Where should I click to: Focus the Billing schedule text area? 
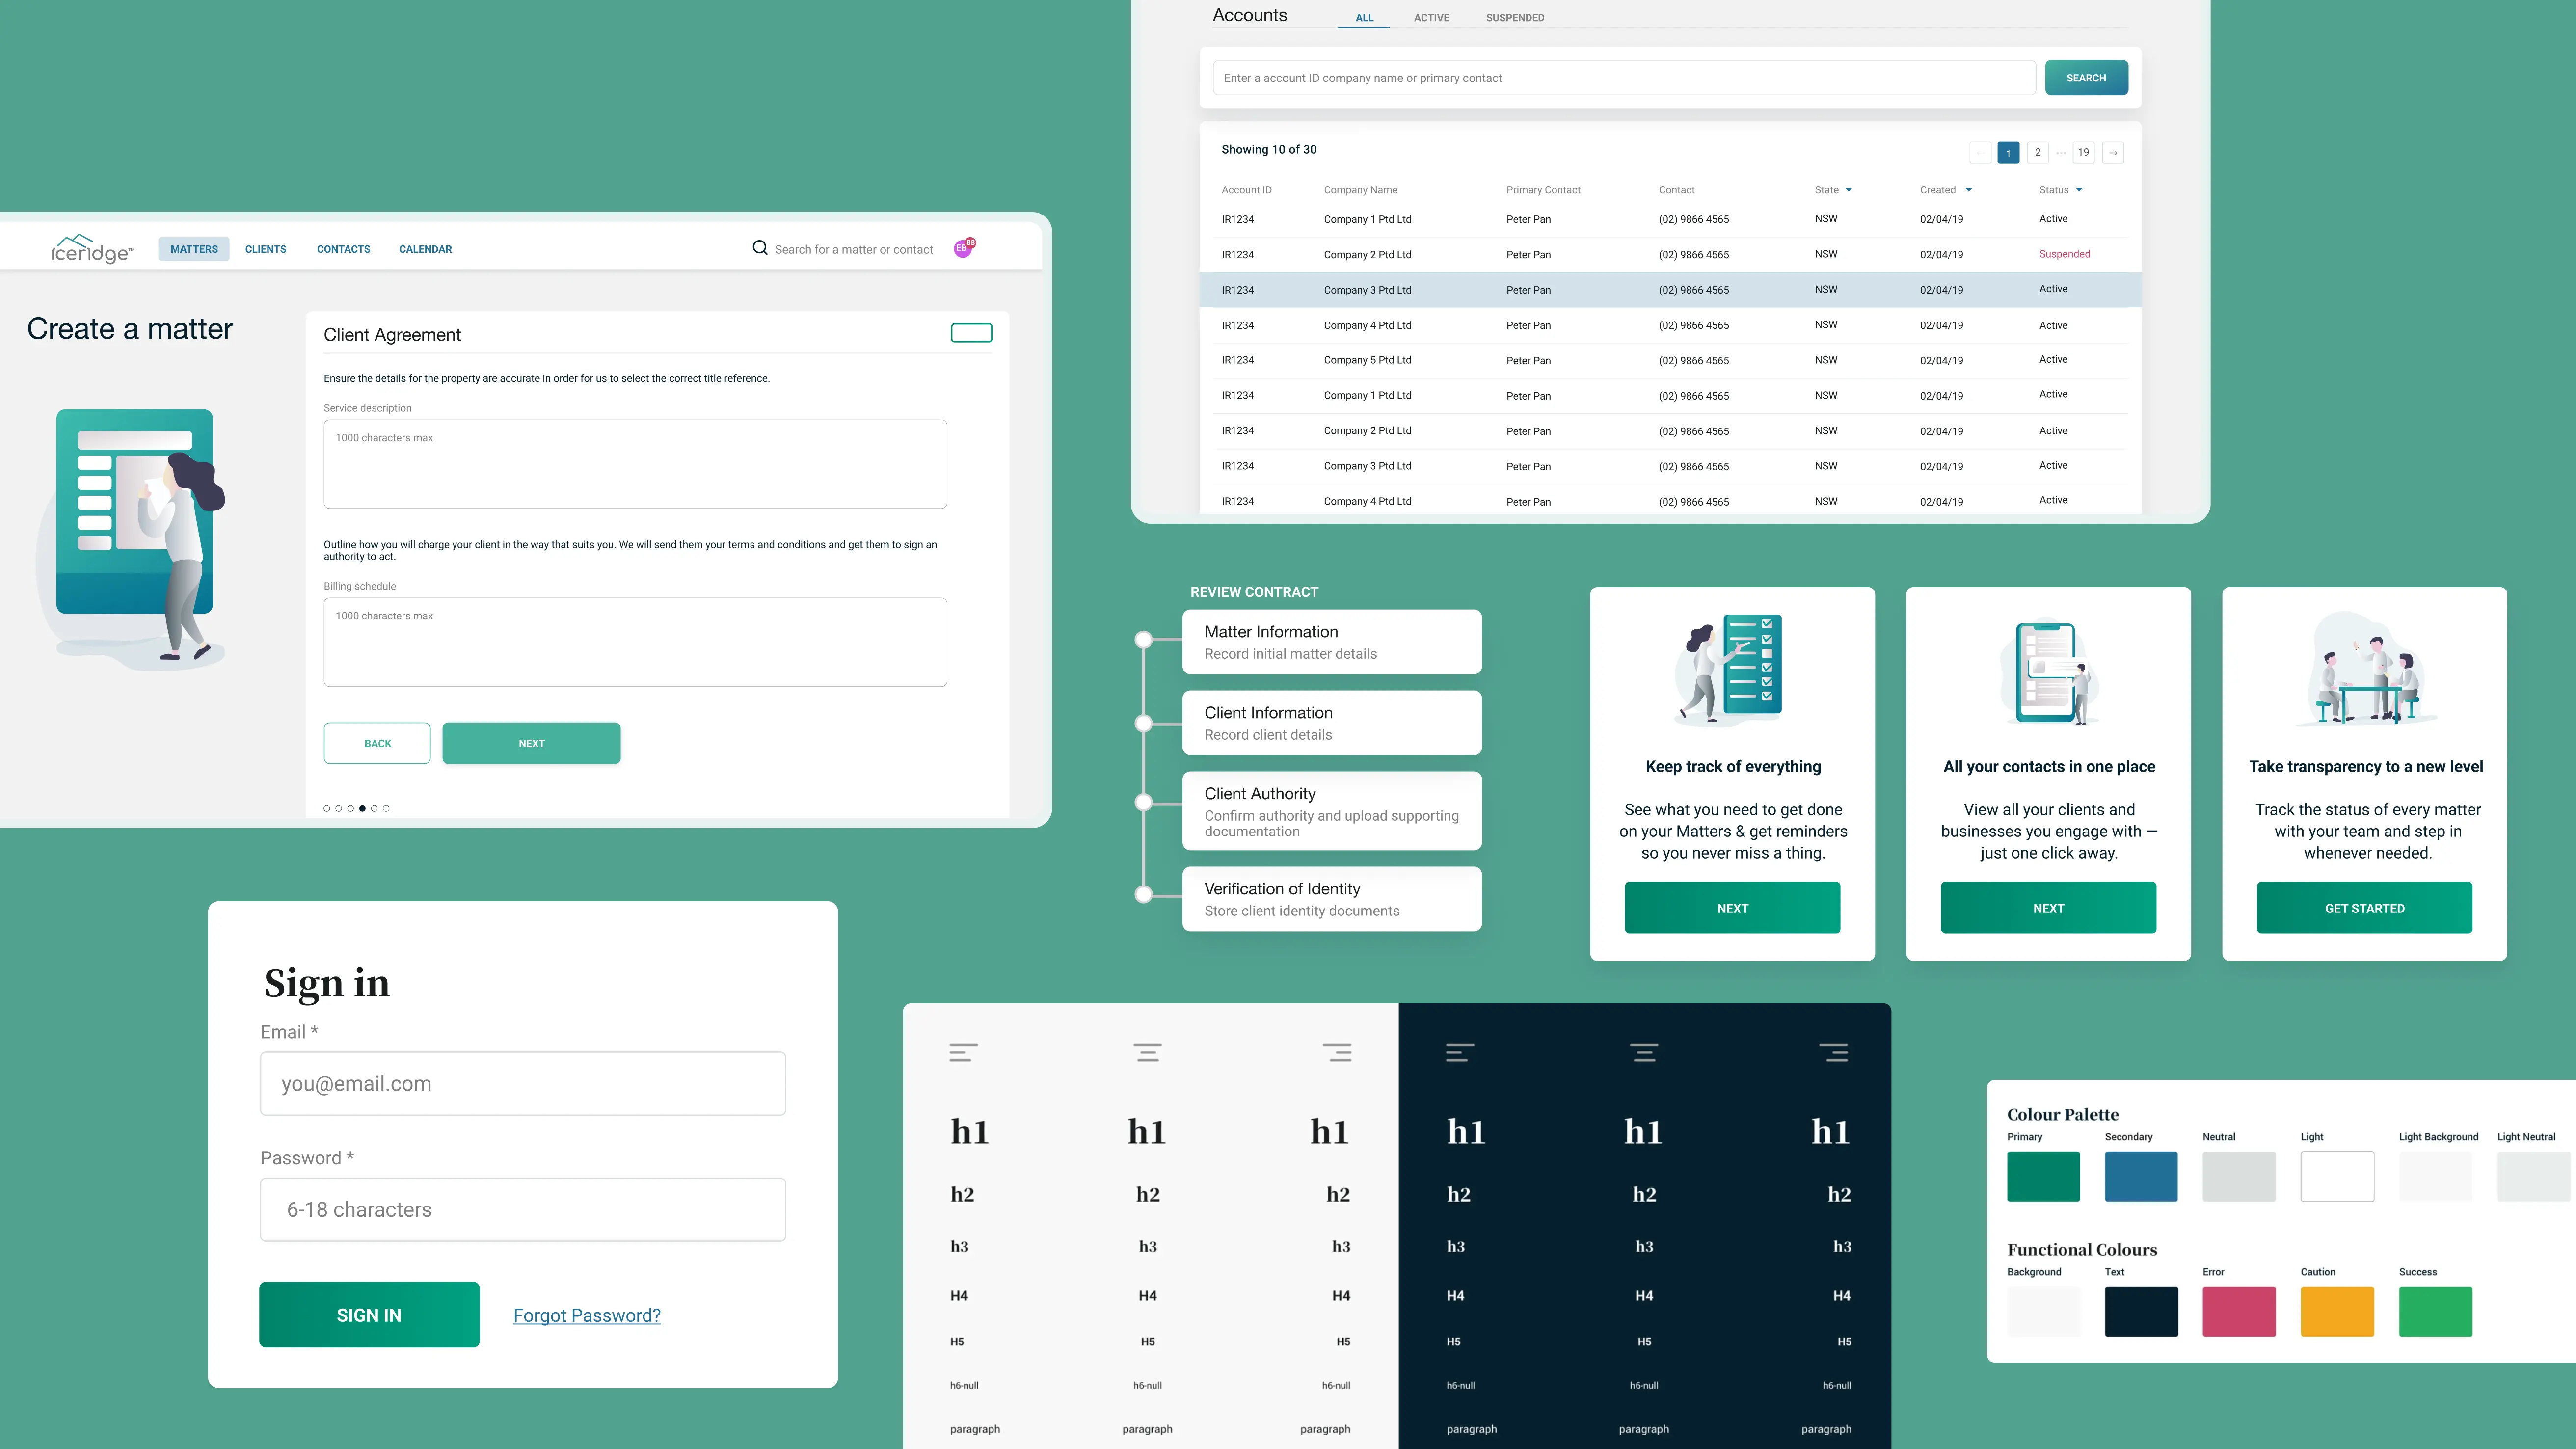635,642
